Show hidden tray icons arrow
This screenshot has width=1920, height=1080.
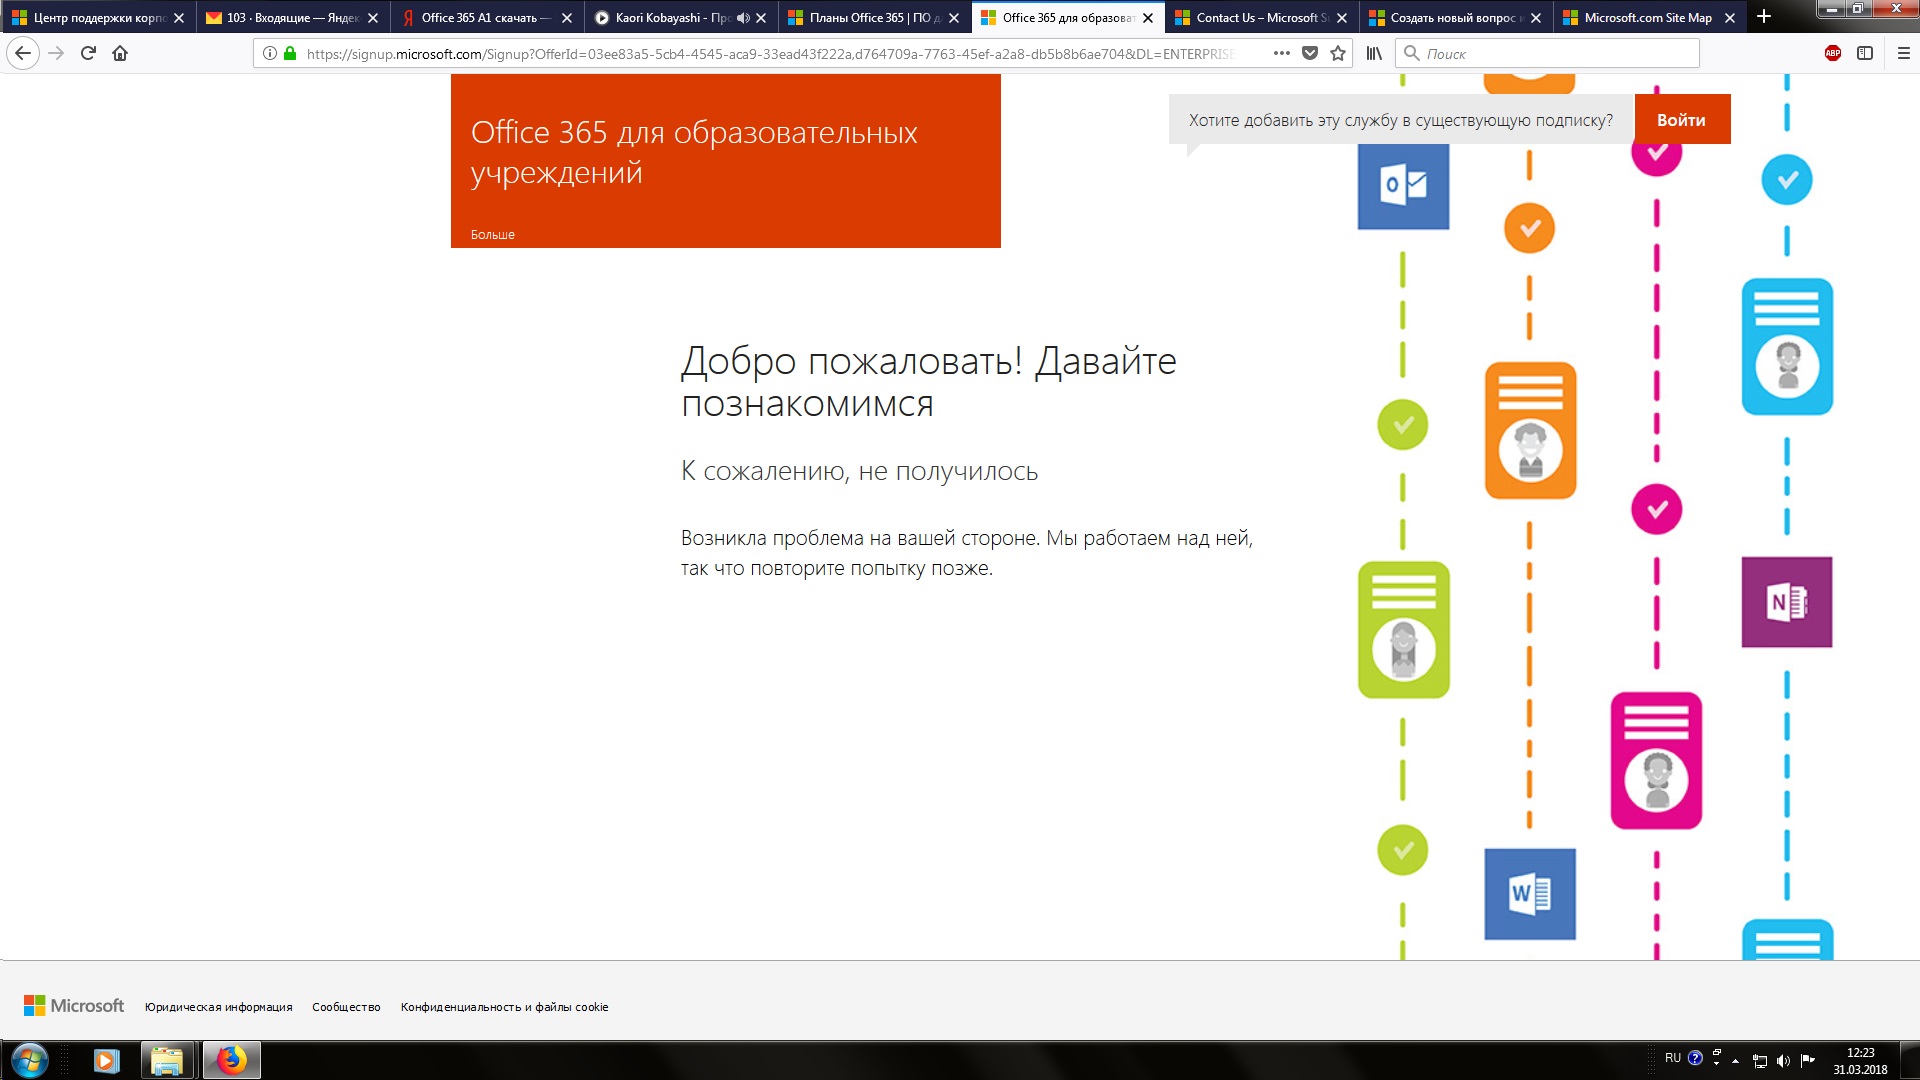point(1736,1061)
